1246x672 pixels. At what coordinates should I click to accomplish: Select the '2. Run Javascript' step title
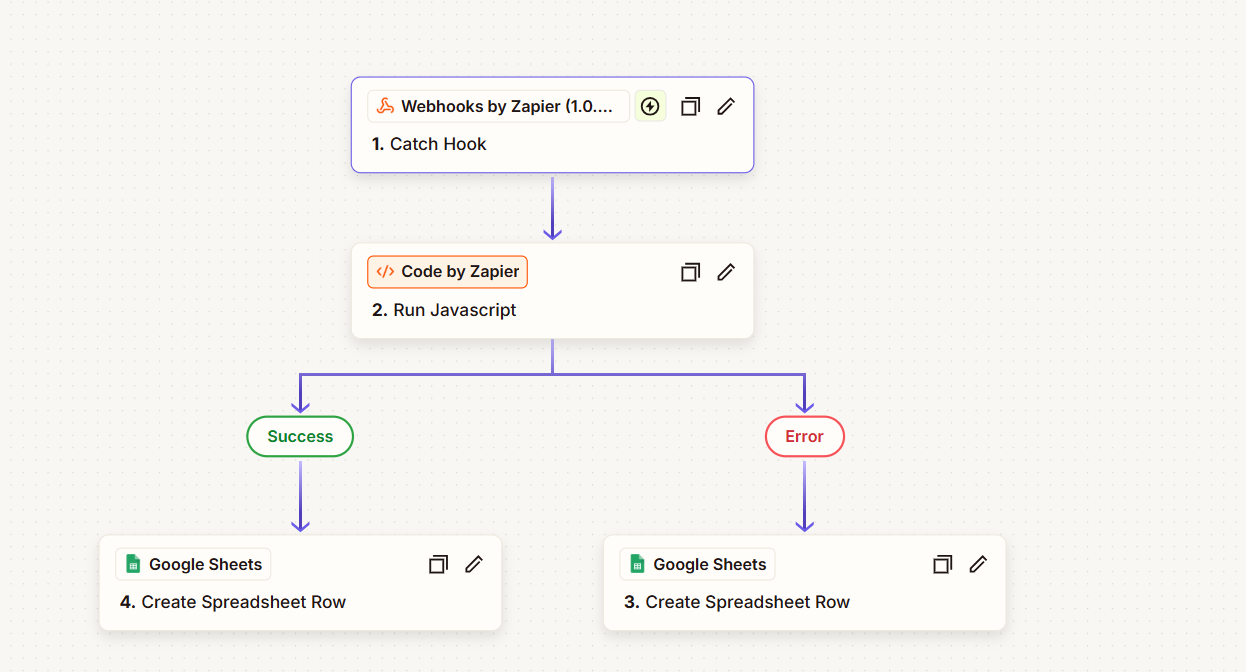pos(444,310)
